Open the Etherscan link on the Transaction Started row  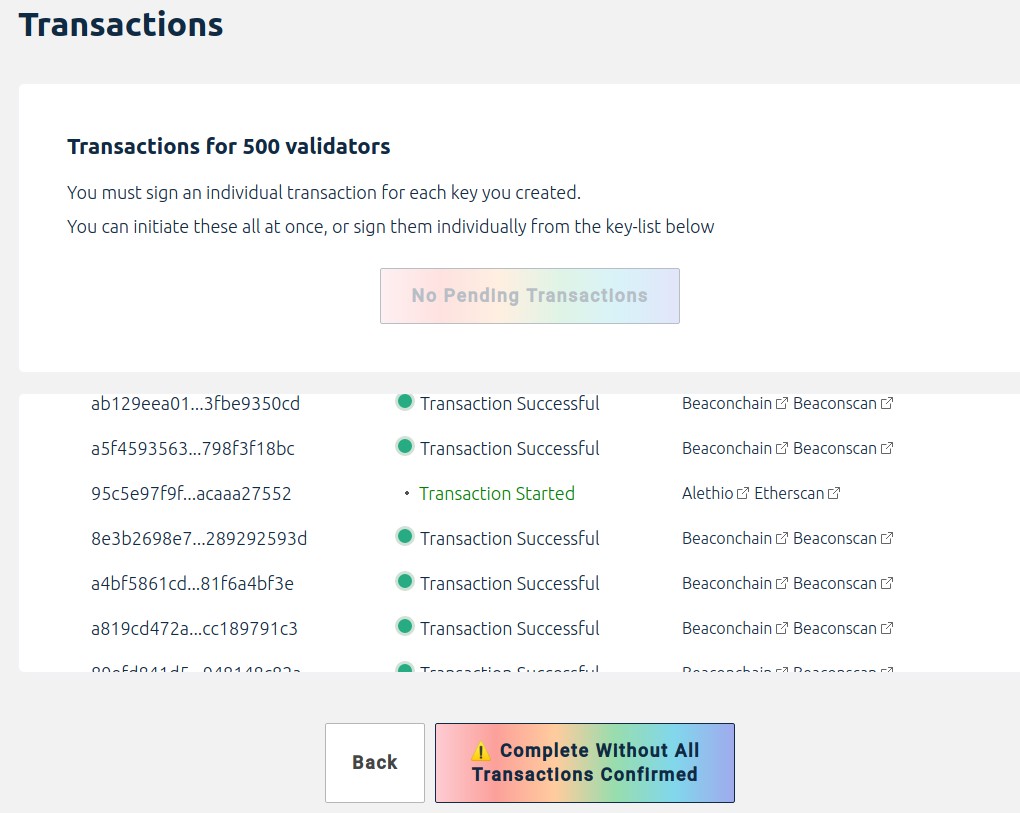pyautogui.click(x=799, y=493)
